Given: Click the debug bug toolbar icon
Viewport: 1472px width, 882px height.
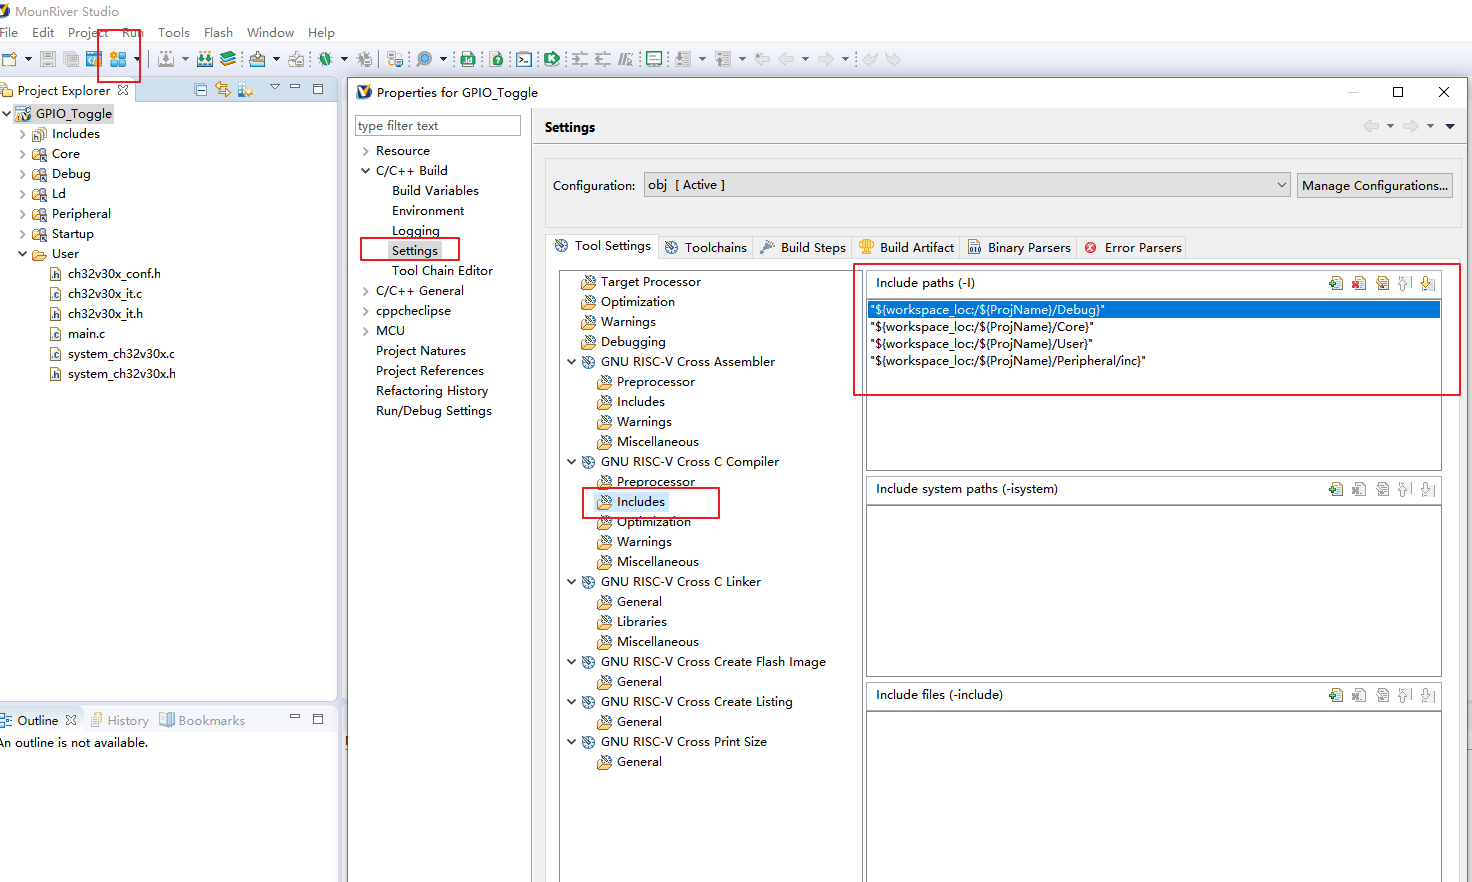Looking at the screenshot, I should tap(325, 59).
